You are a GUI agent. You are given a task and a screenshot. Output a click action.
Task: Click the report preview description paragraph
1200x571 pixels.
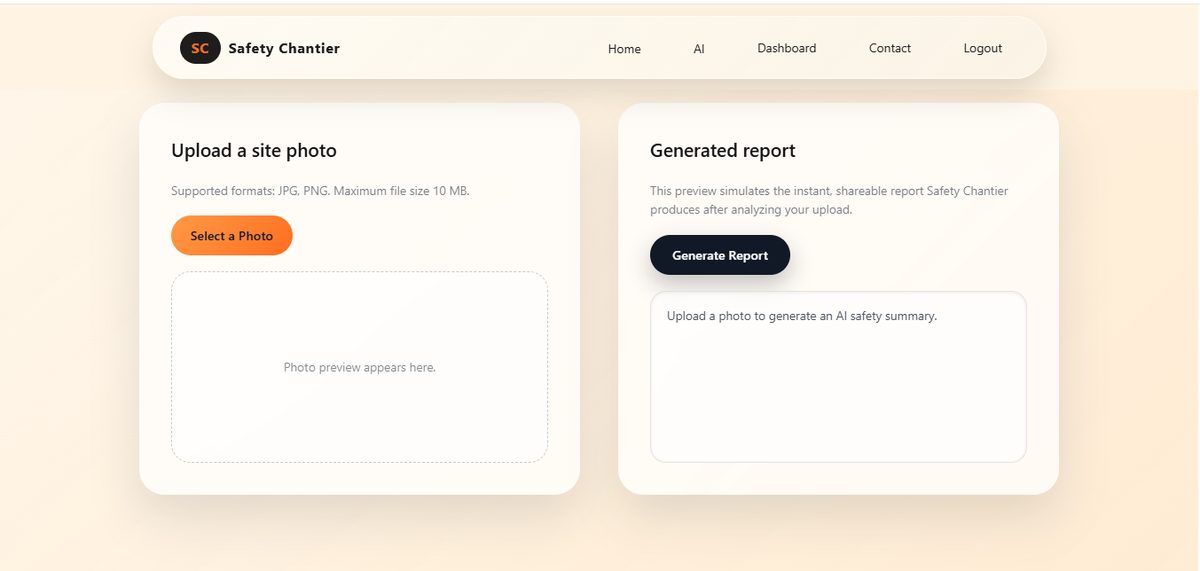coord(829,200)
